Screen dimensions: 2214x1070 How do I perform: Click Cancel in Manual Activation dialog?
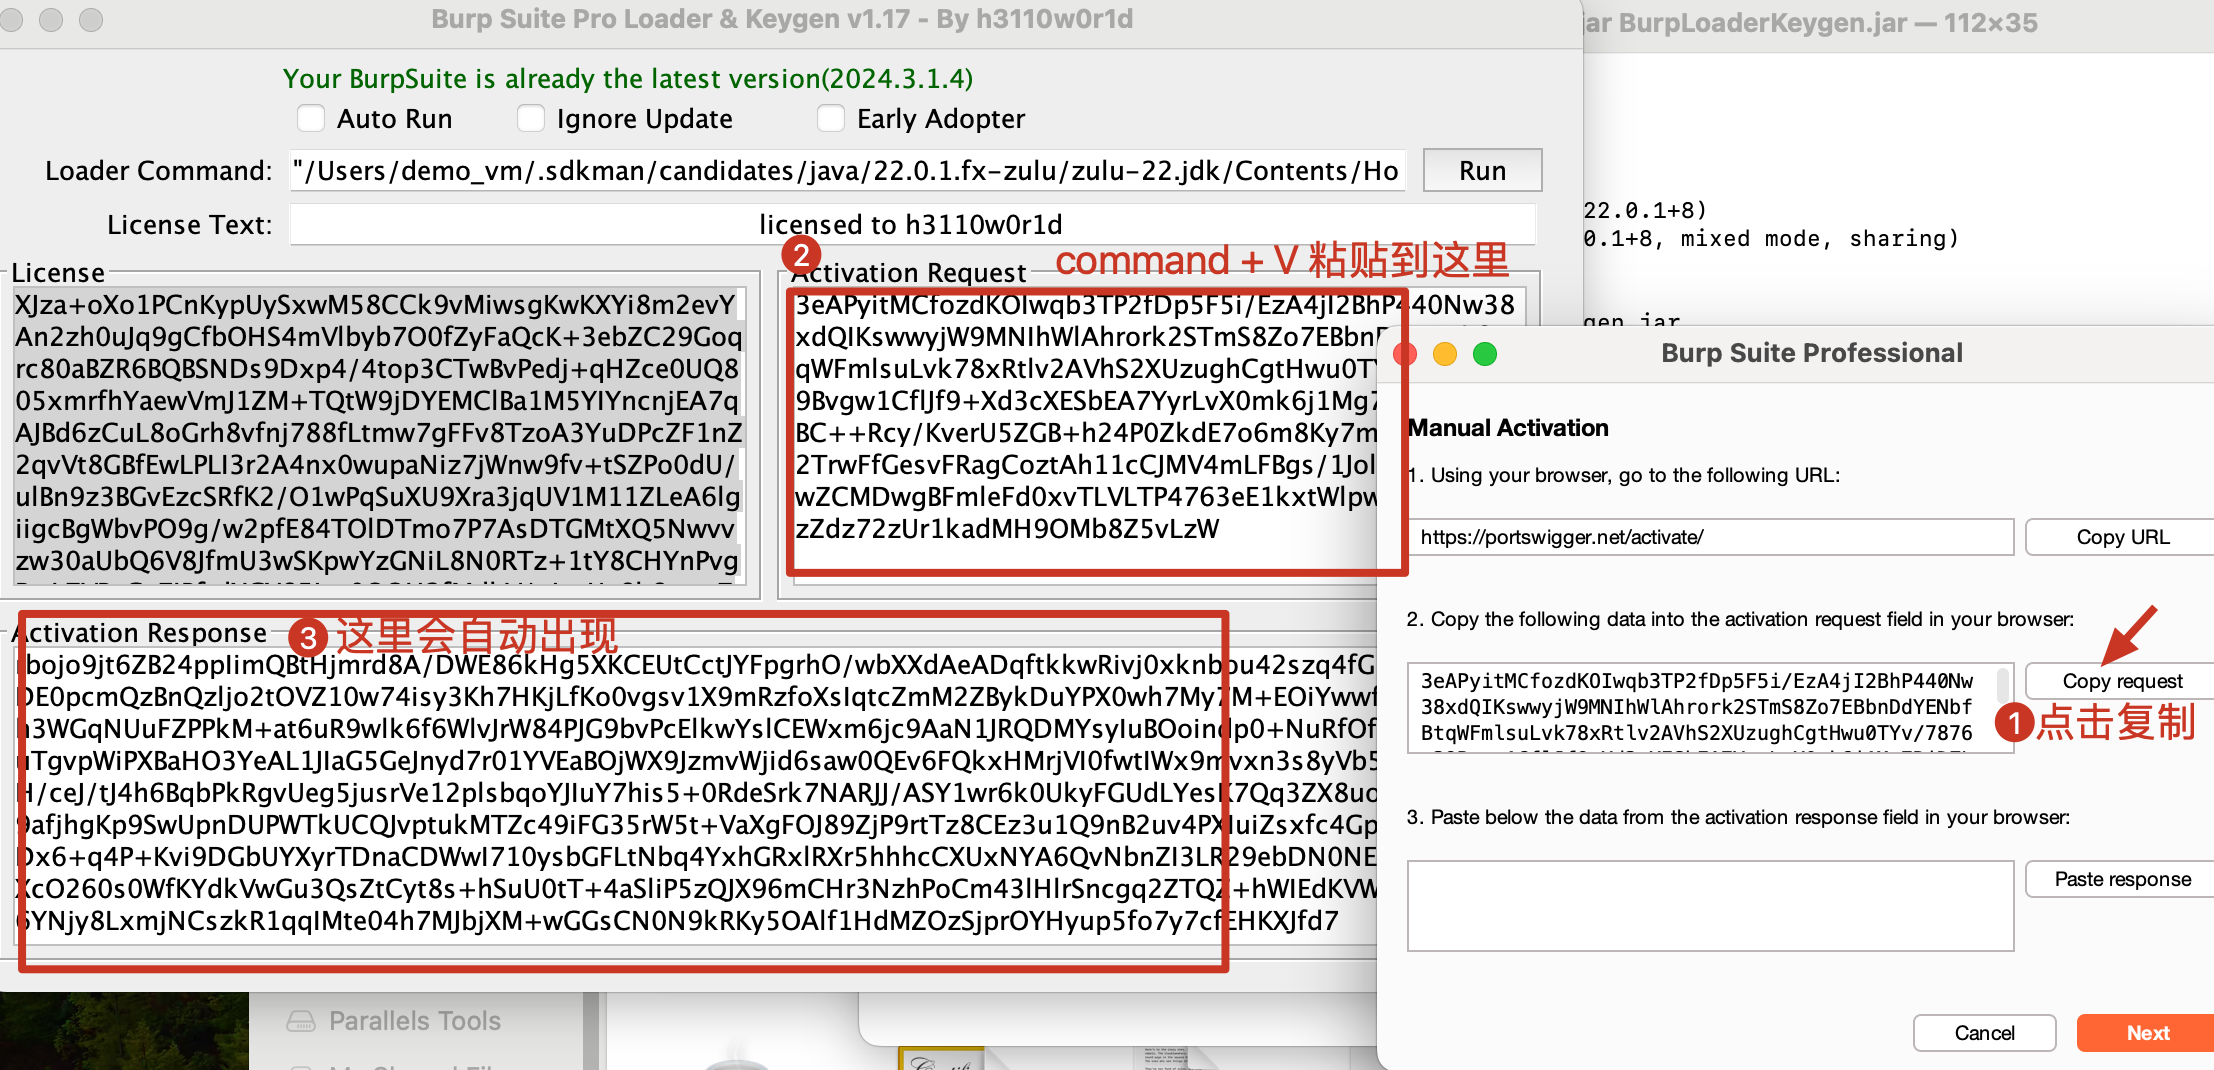(x=1984, y=1033)
